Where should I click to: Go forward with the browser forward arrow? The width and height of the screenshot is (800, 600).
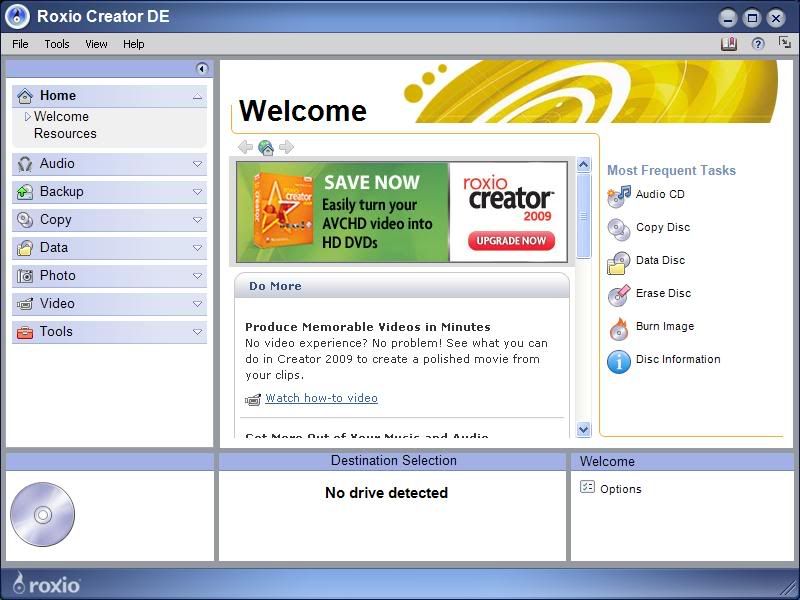click(287, 147)
